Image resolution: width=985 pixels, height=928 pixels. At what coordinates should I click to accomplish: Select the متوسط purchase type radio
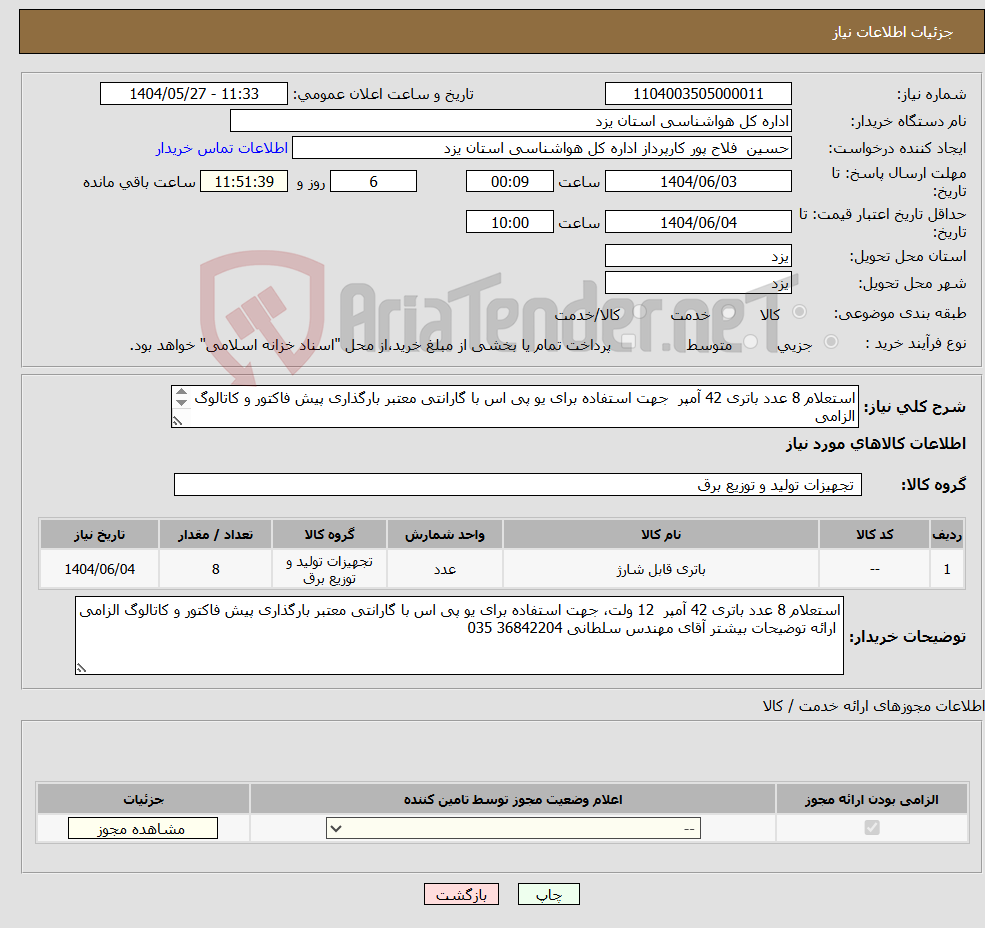tap(750, 342)
